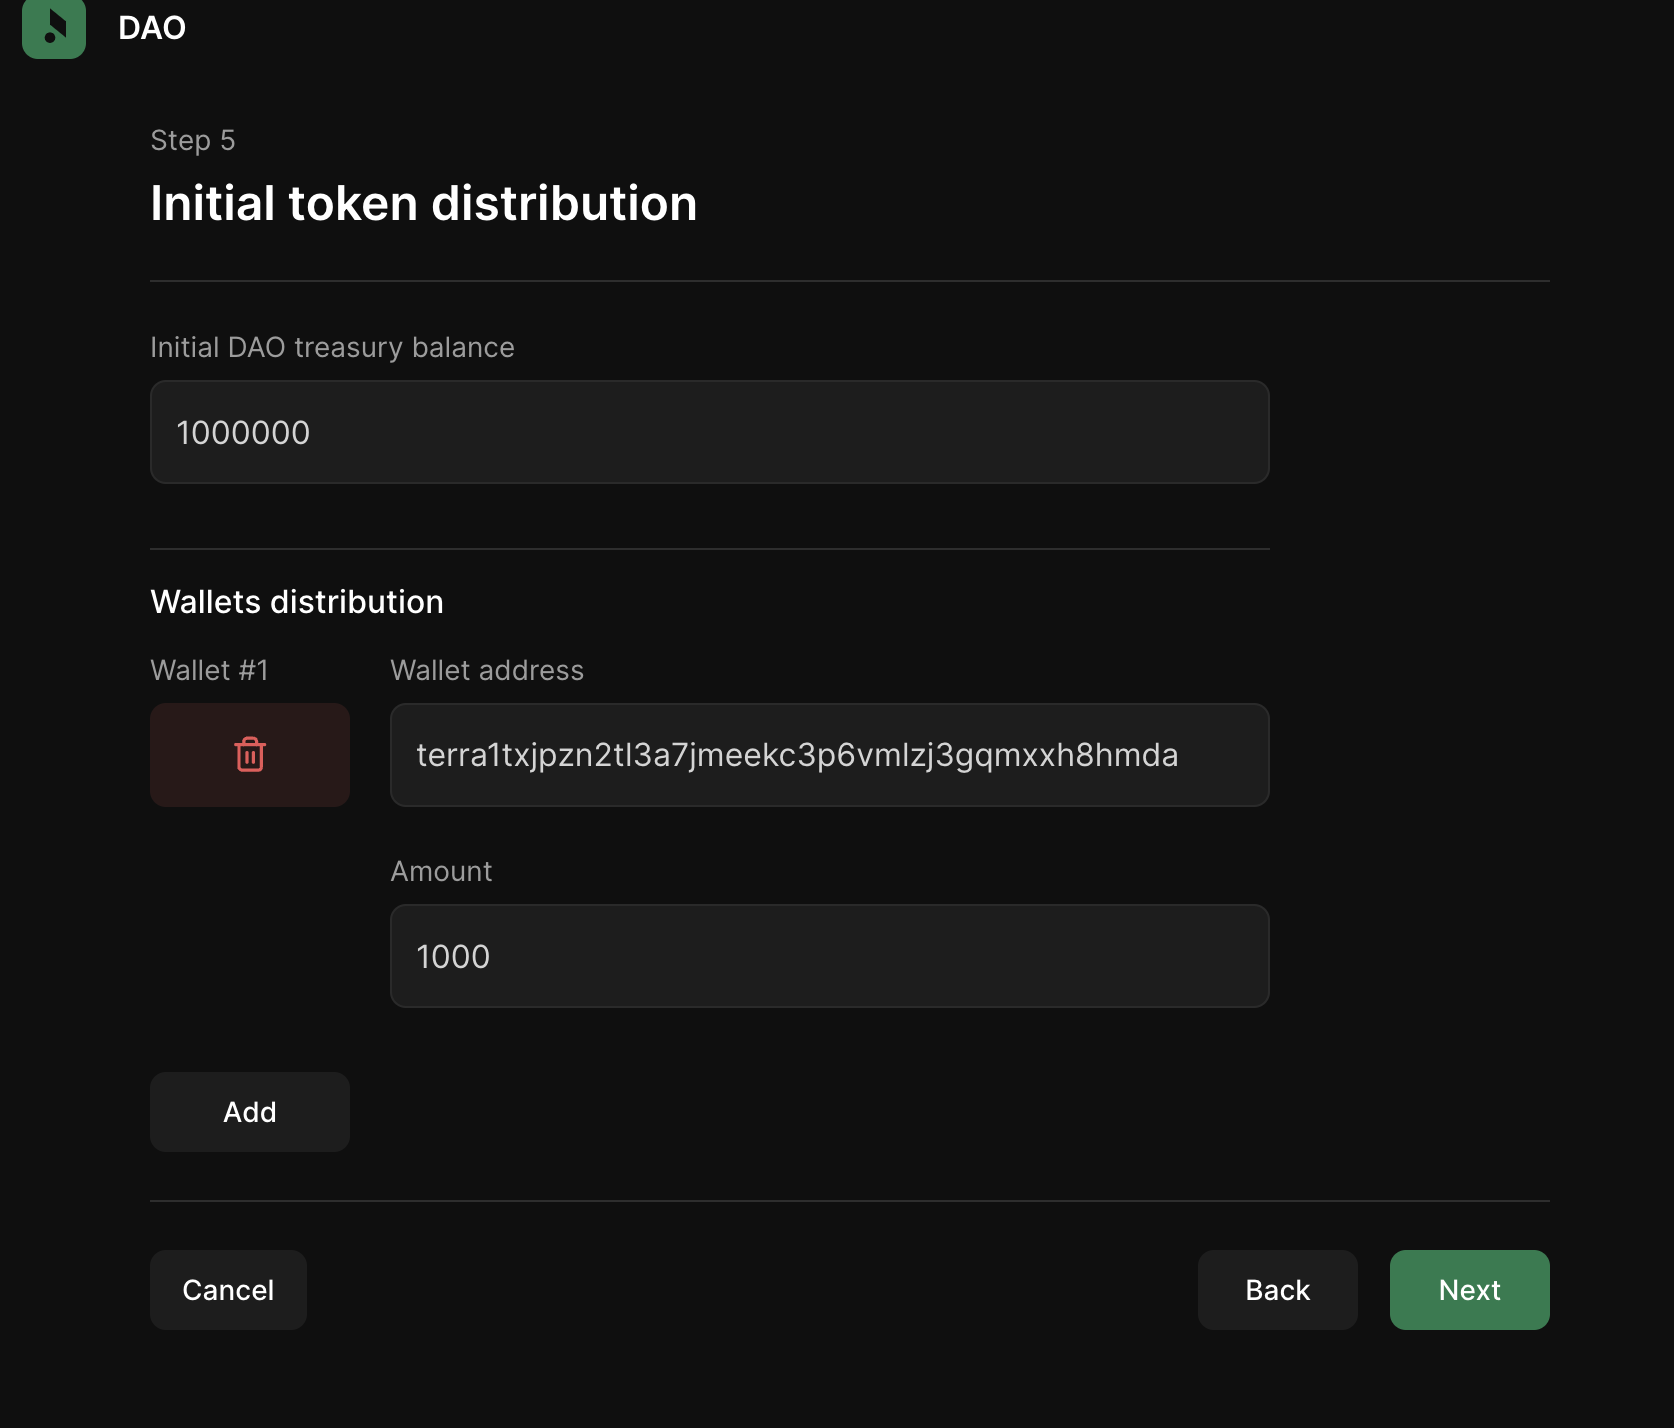Click into the Wallet address input field
The image size is (1674, 1428).
point(829,755)
